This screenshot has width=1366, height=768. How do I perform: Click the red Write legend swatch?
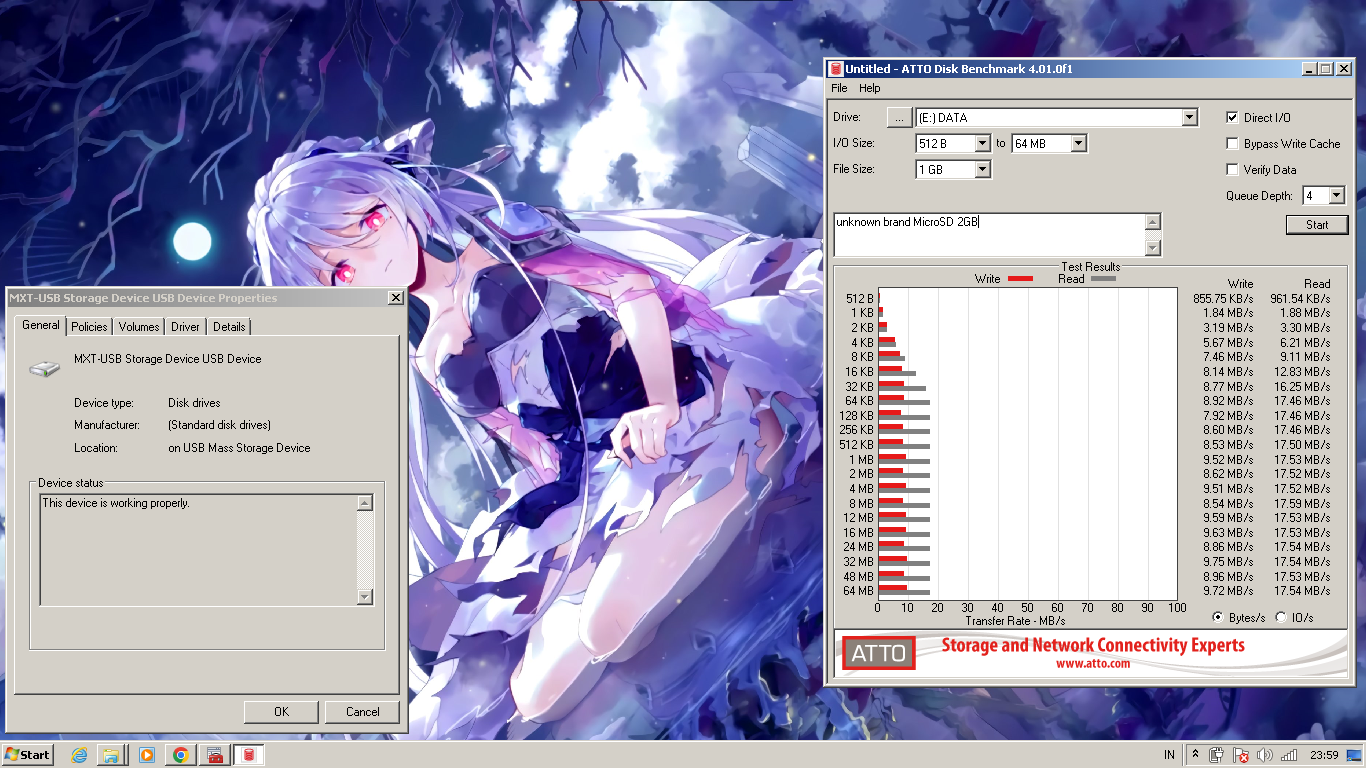1020,279
